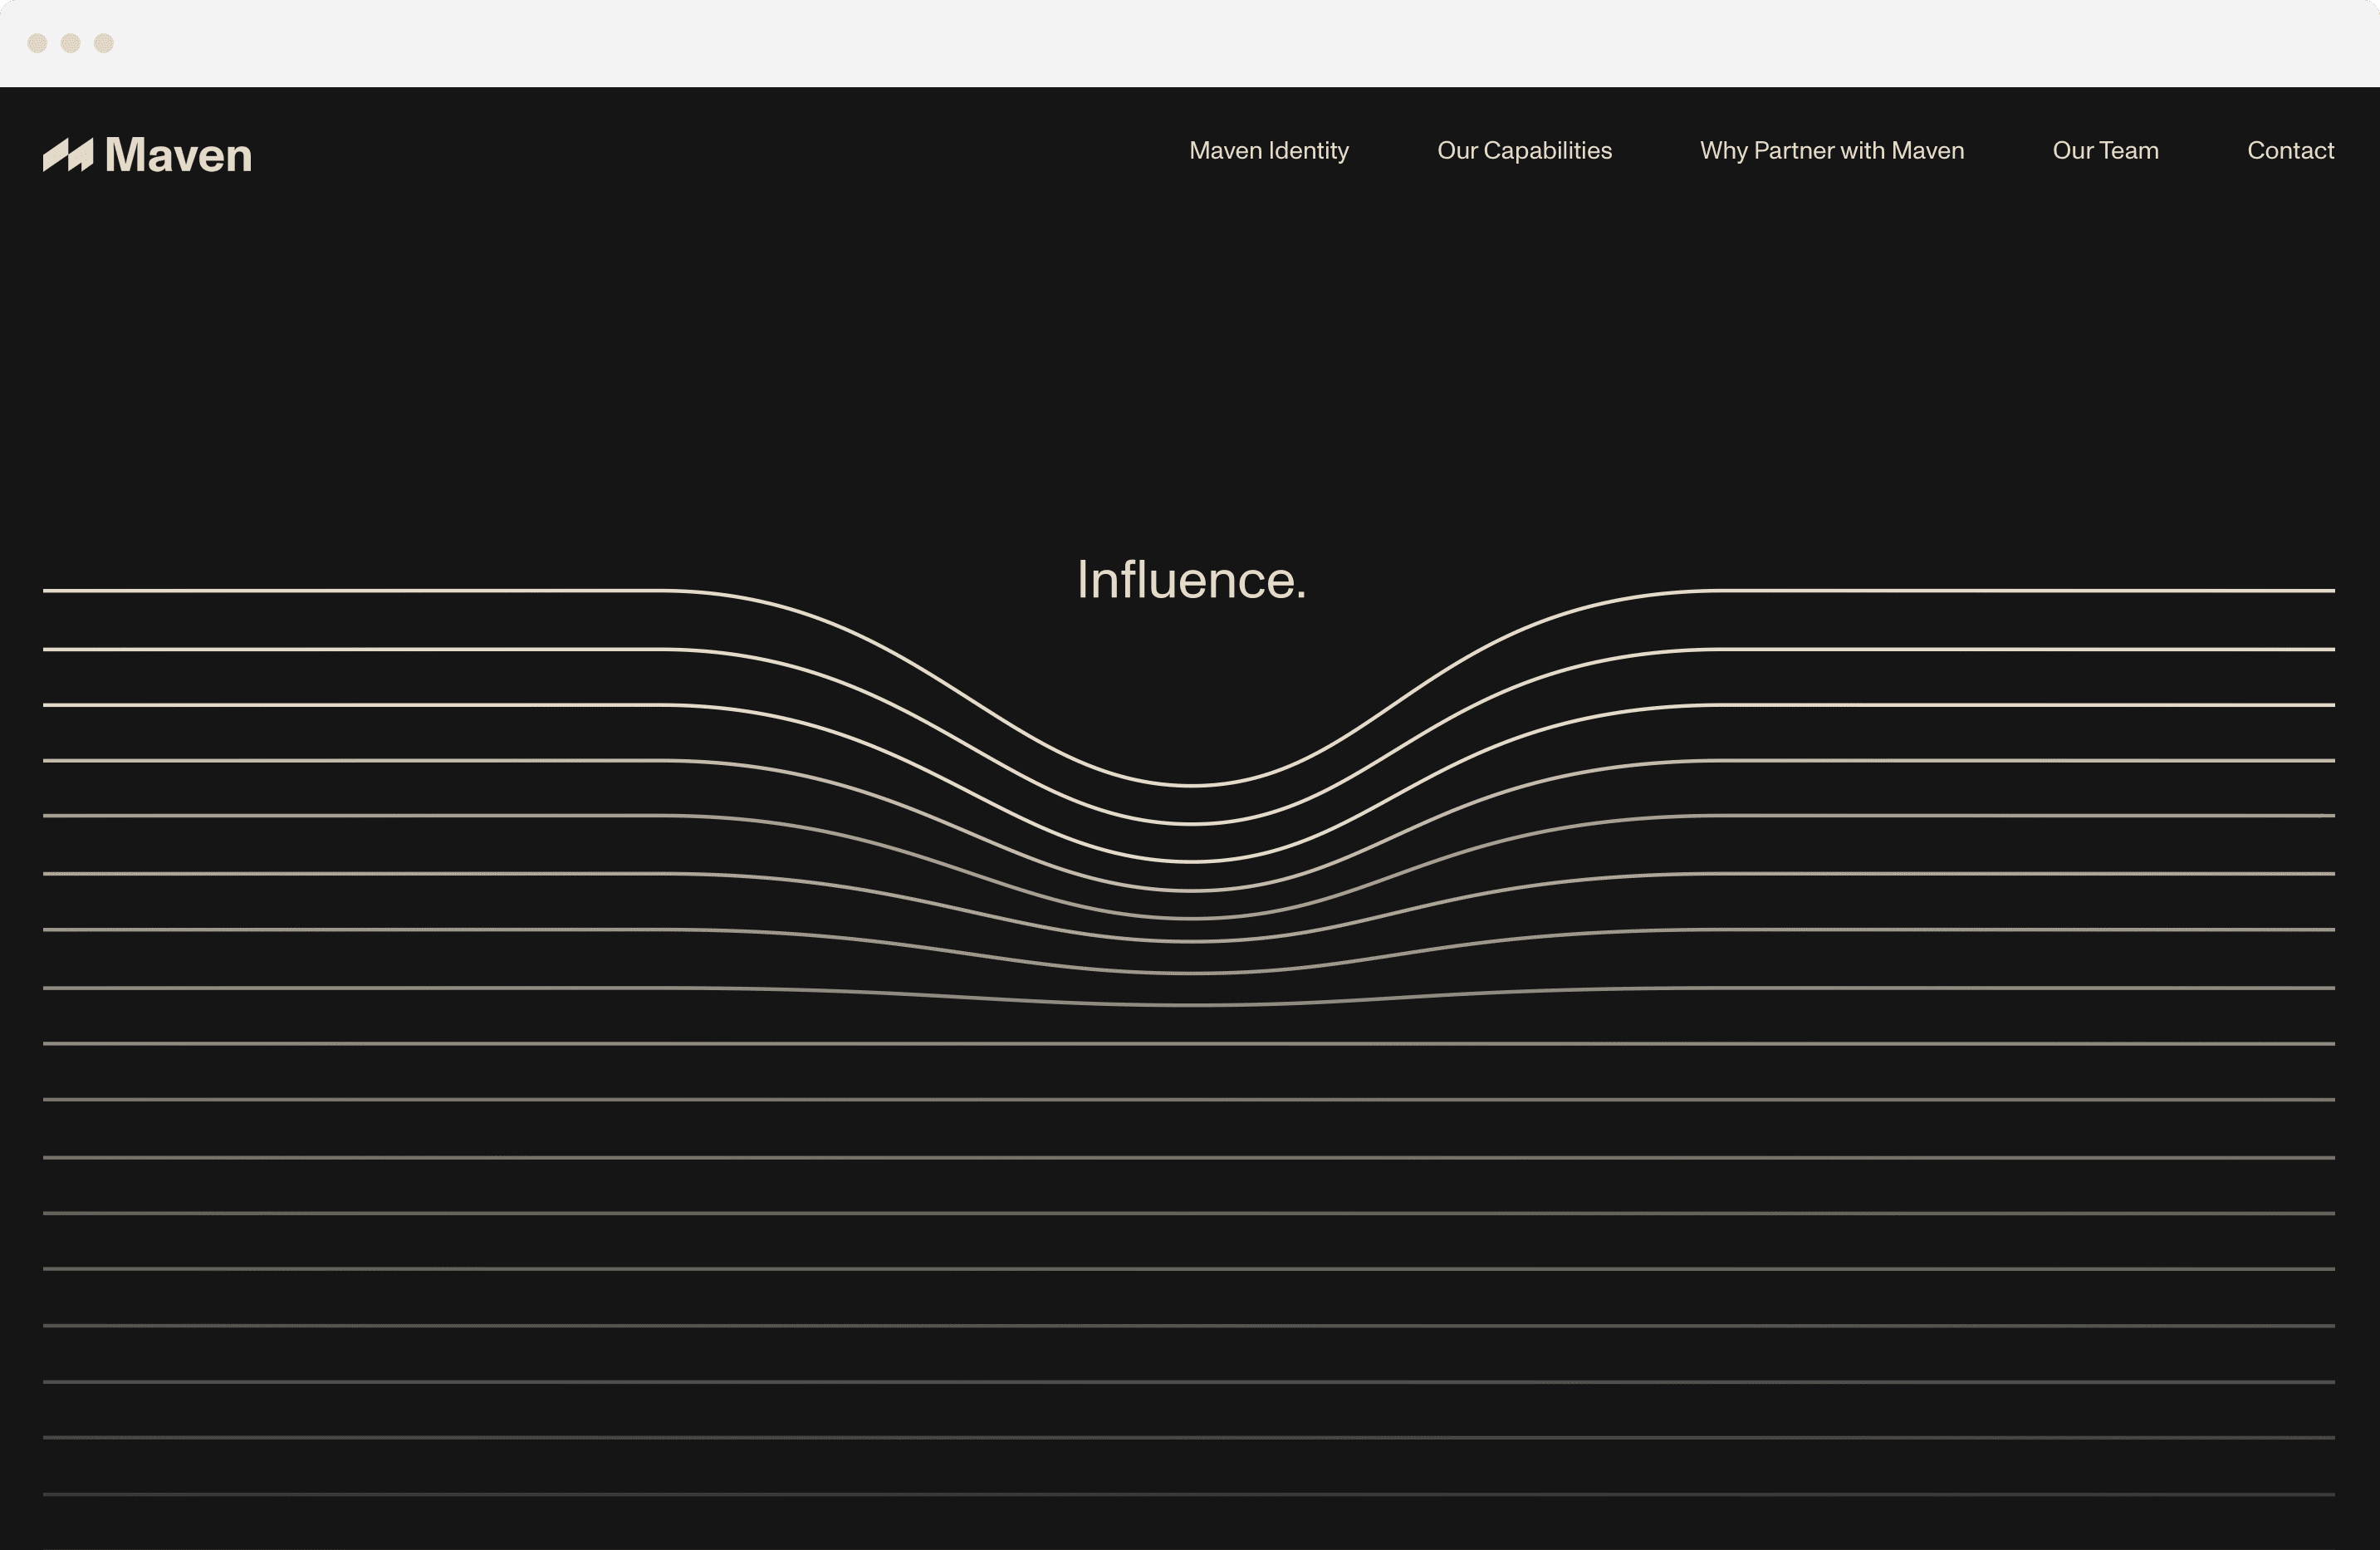Click the Maven logo mark icon
This screenshot has width=2380, height=1550.
68,155
